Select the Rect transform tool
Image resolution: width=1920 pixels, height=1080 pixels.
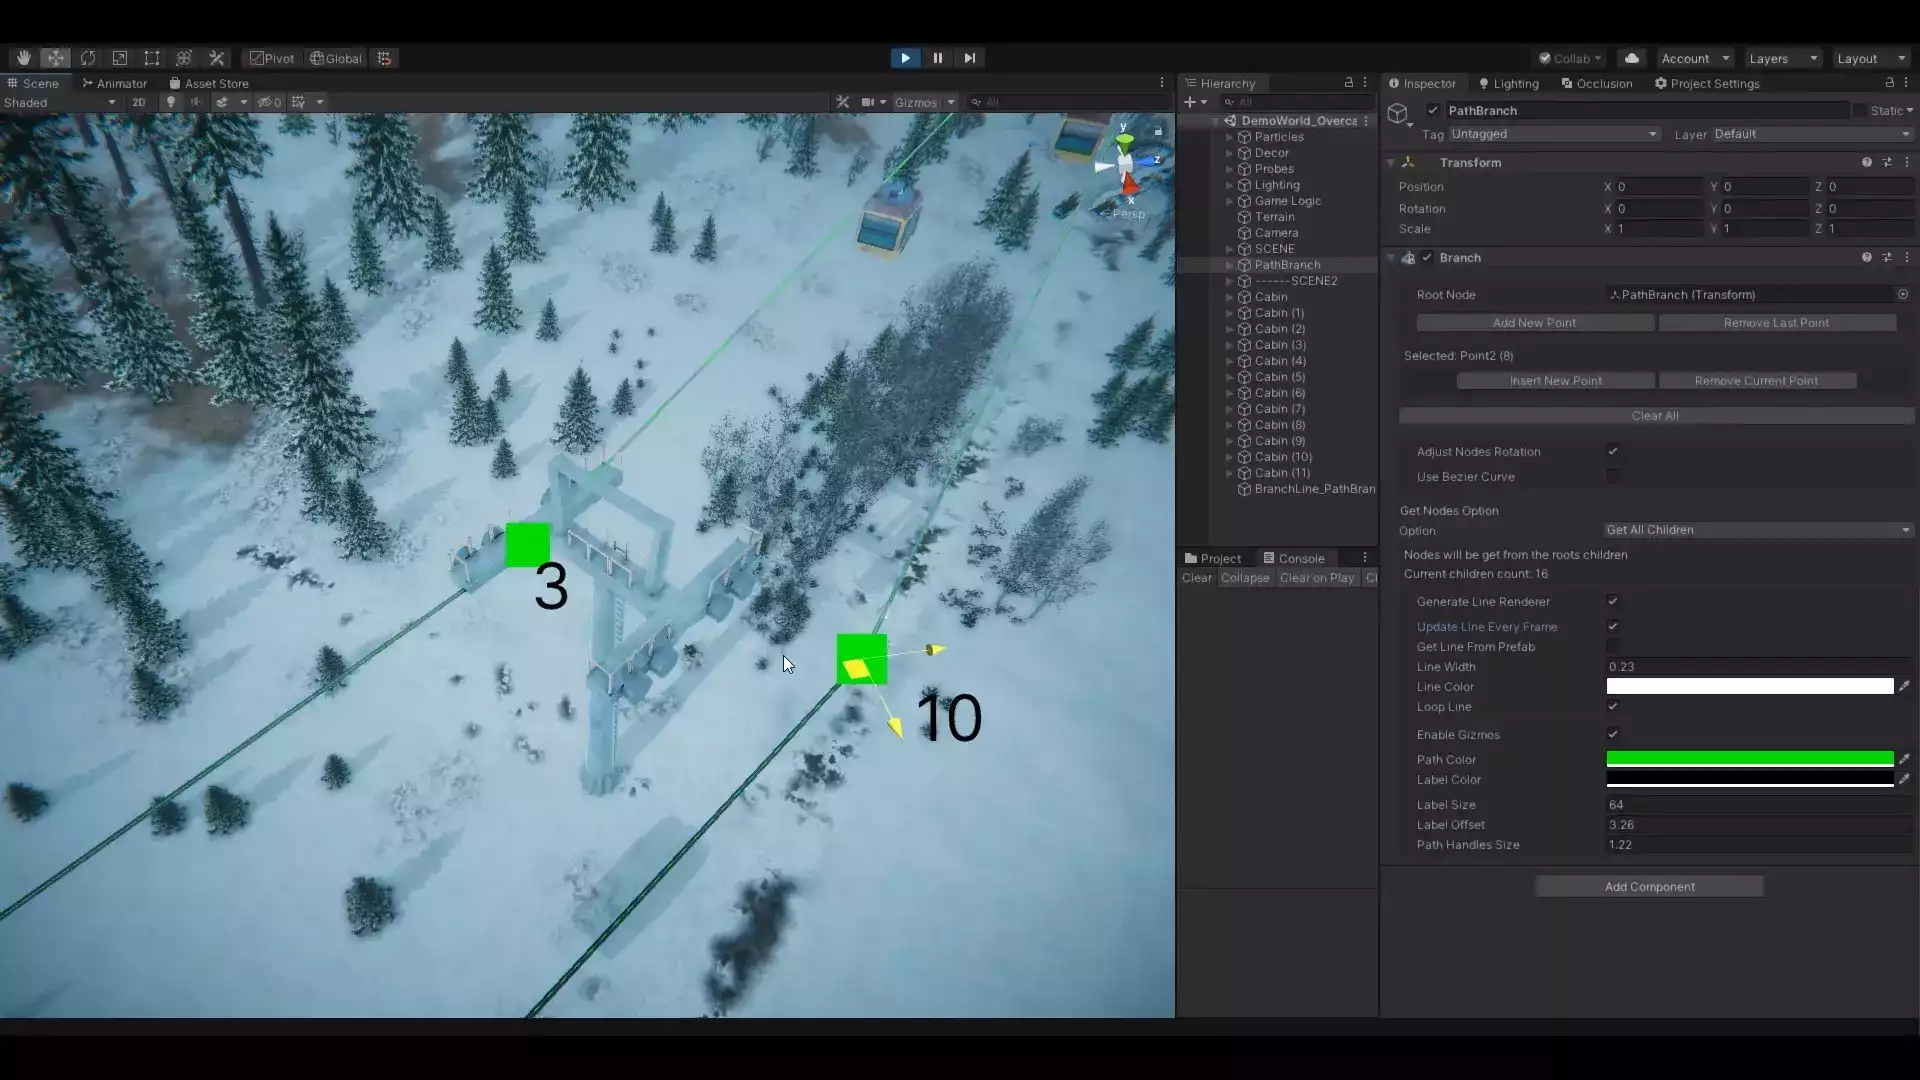pyautogui.click(x=152, y=58)
